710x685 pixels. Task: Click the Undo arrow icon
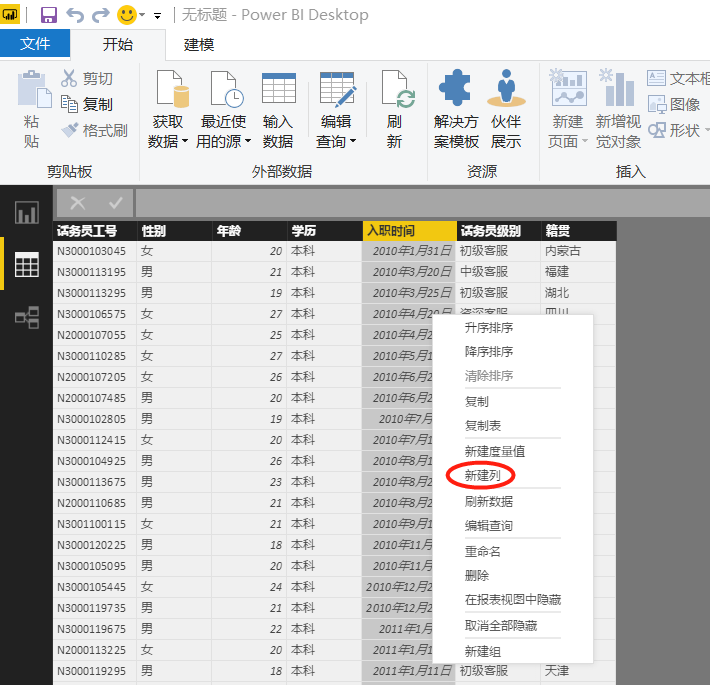coord(75,15)
